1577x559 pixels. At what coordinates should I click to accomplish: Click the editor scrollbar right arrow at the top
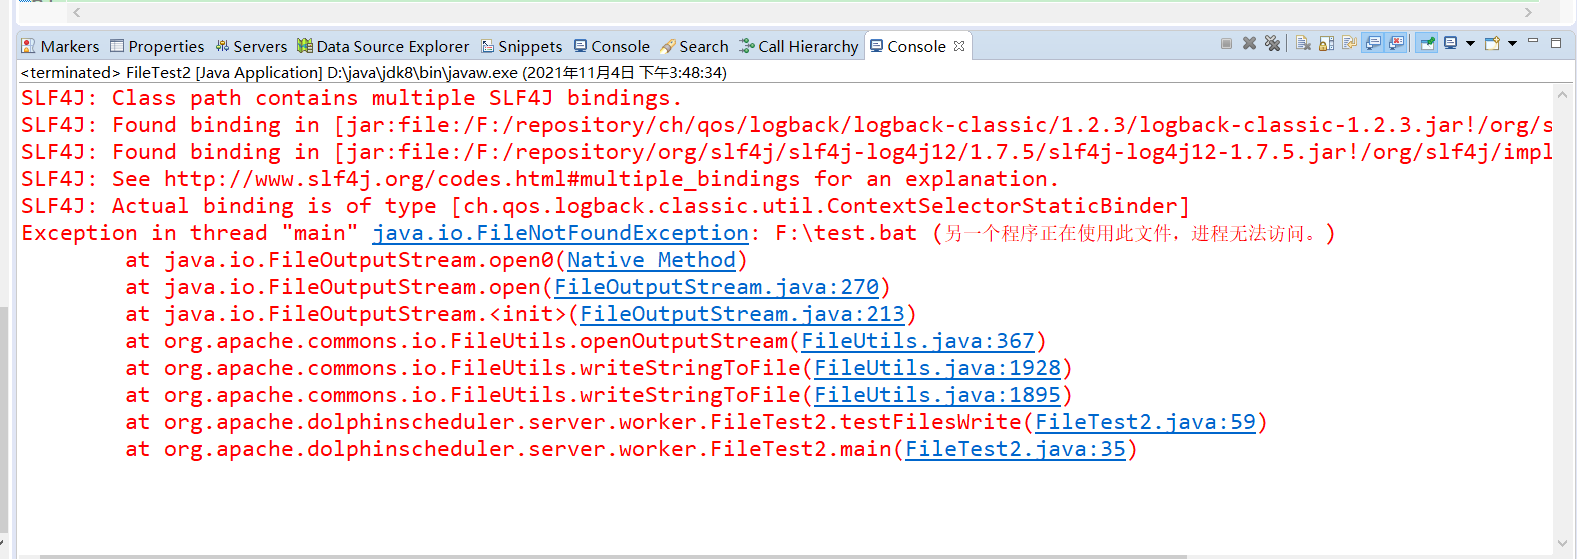tap(1528, 12)
